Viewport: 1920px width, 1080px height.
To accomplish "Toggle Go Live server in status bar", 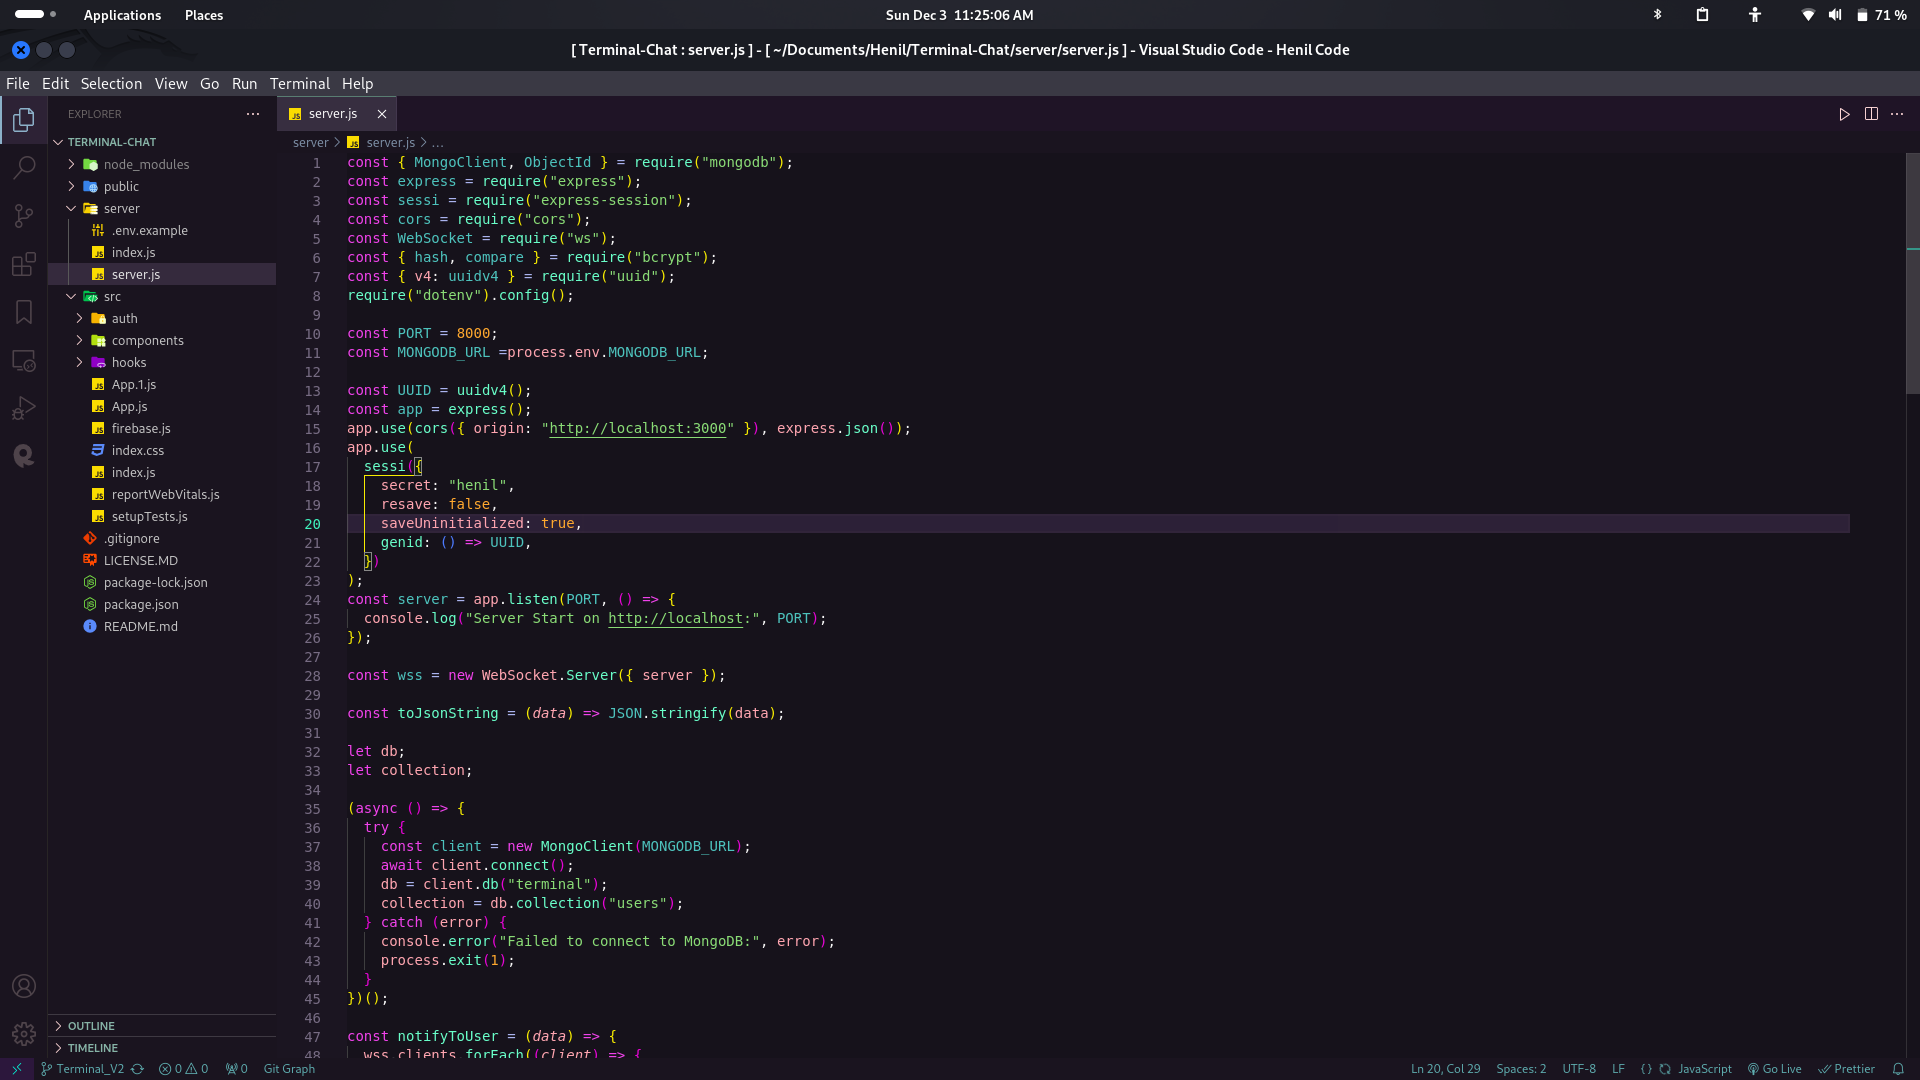I will coord(1774,1069).
